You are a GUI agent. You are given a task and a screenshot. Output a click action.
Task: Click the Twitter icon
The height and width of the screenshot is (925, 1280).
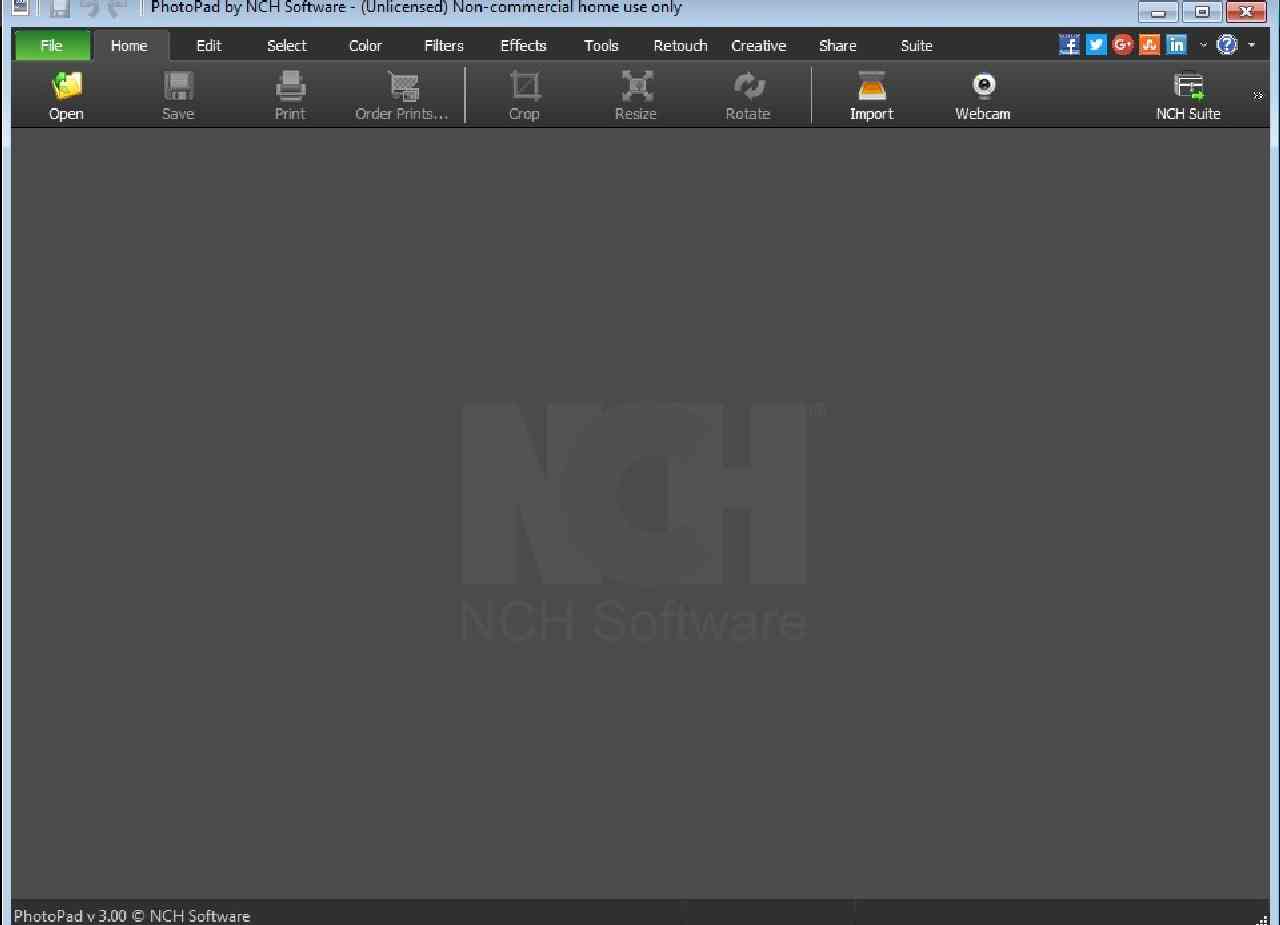(1096, 44)
